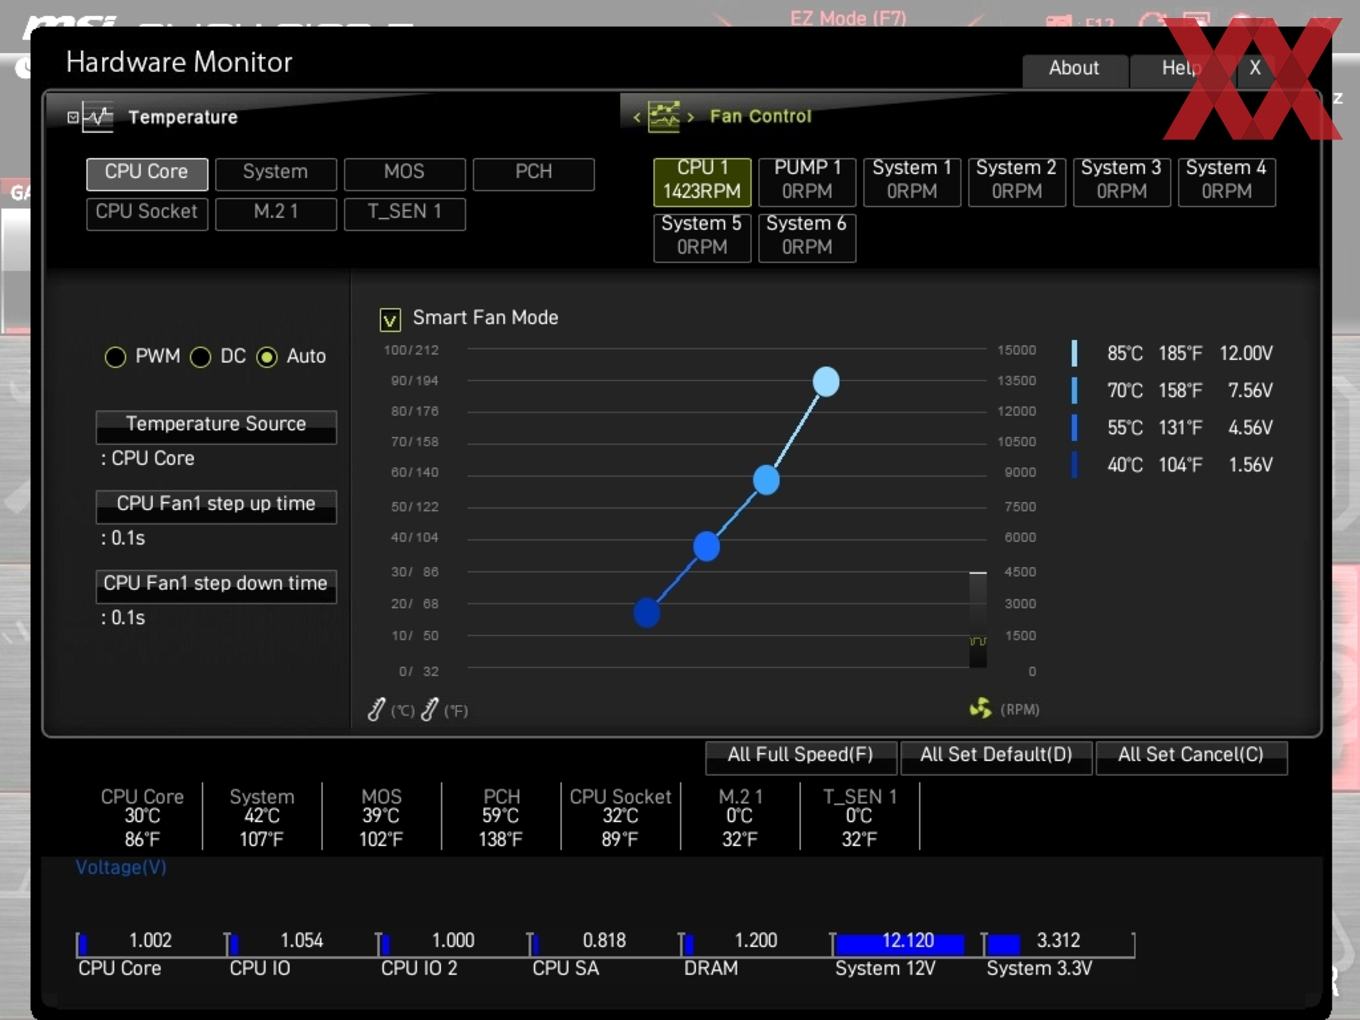Viewport: 1360px width, 1020px height.
Task: Click the 70°C fan curve point
Action: [766, 480]
